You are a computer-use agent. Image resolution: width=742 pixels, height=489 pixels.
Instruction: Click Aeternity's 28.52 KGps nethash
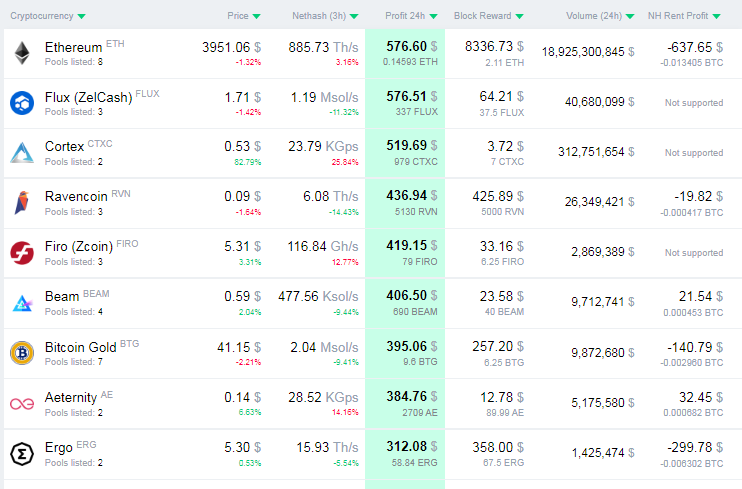pyautogui.click(x=323, y=398)
